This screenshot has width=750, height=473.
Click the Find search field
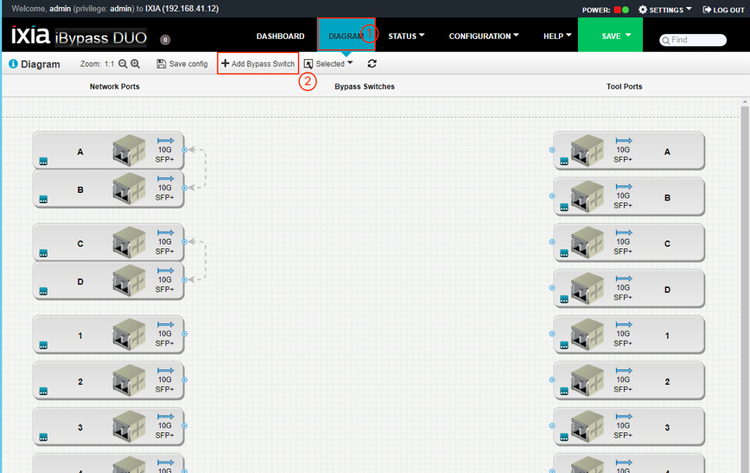[x=693, y=40]
